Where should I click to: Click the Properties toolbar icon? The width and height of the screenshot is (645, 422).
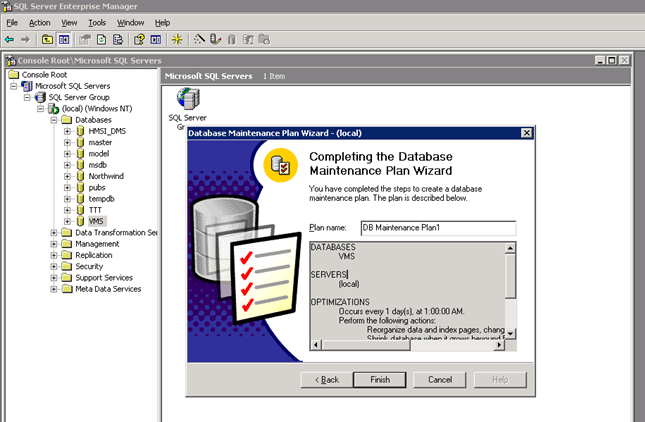tap(85, 39)
